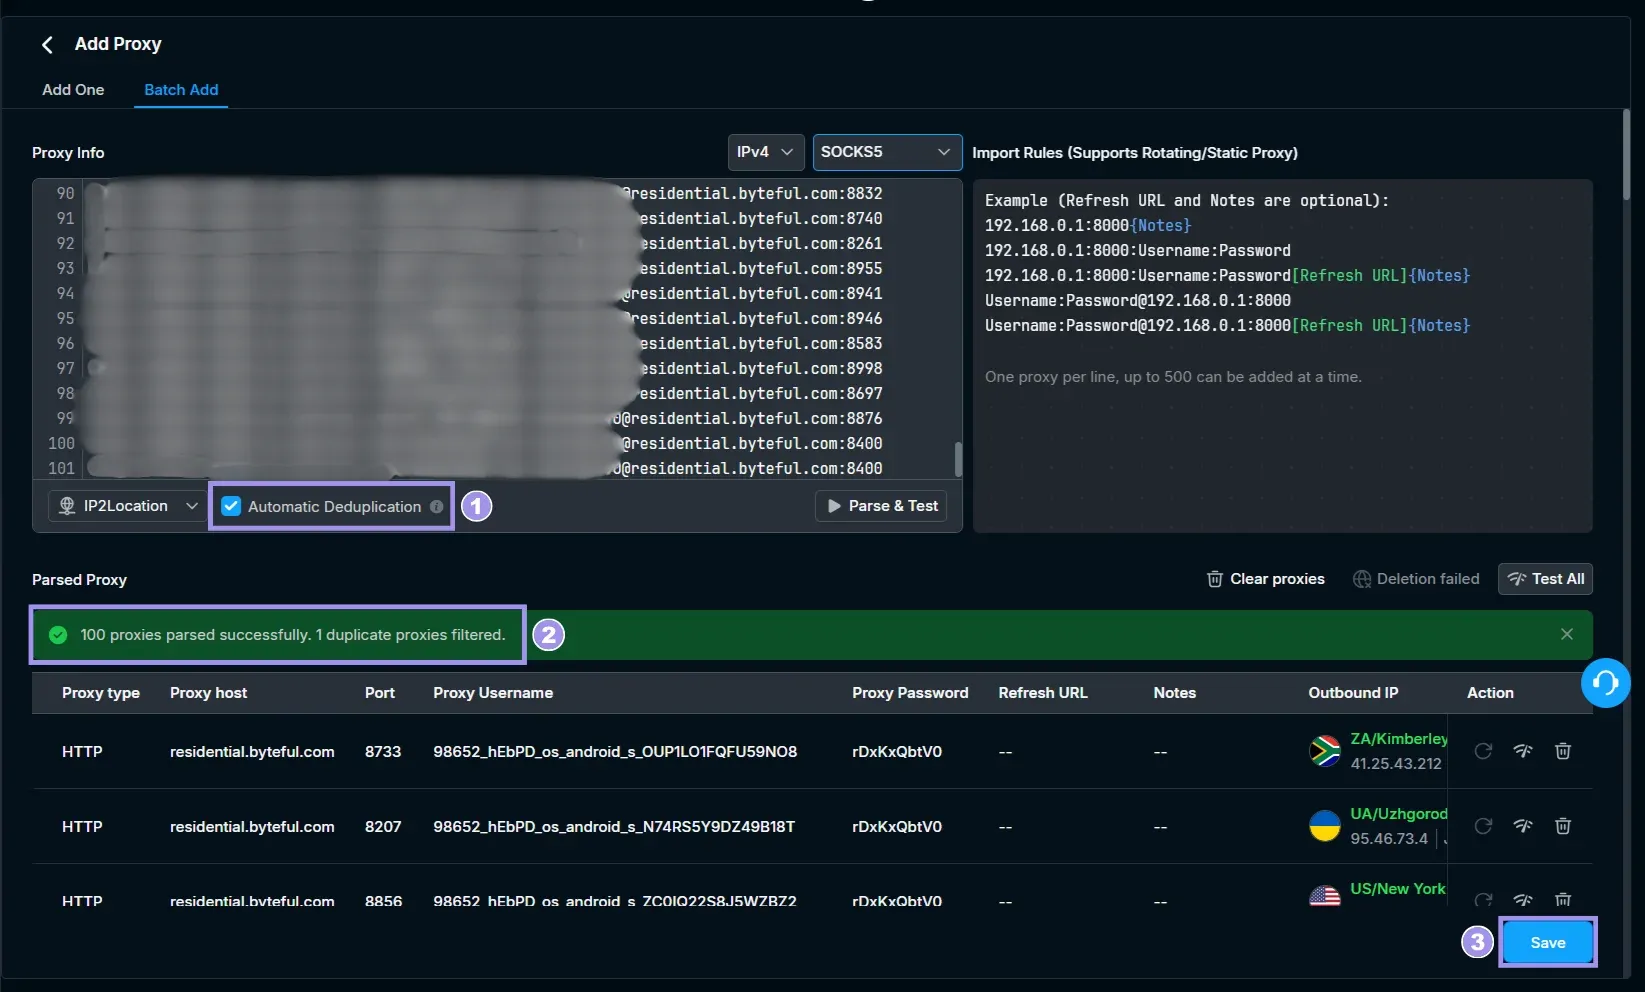Click the Proxy host column header
The height and width of the screenshot is (992, 1645).
click(208, 693)
